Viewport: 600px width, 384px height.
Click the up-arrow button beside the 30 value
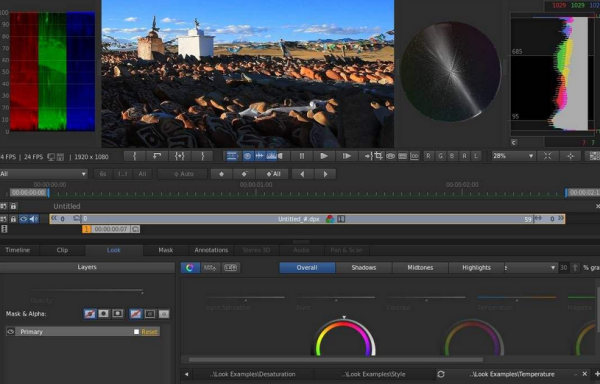pyautogui.click(x=575, y=268)
